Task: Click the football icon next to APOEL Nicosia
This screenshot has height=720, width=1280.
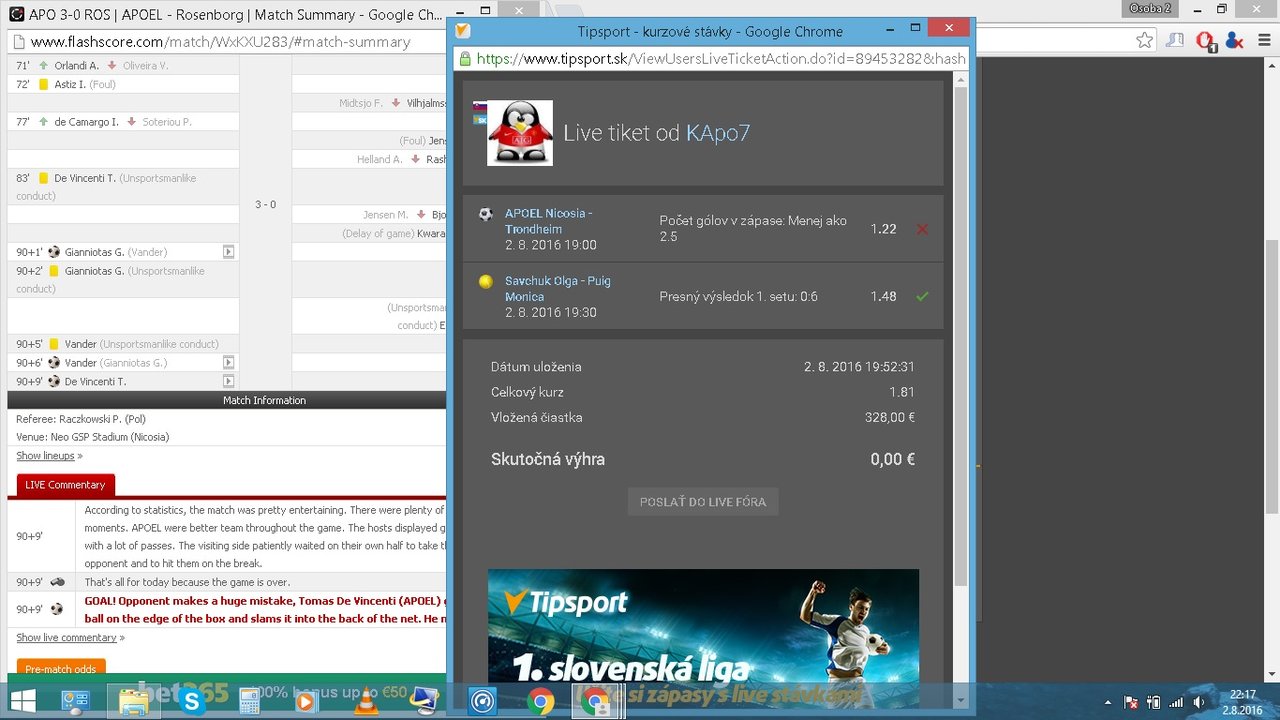Action: point(486,214)
